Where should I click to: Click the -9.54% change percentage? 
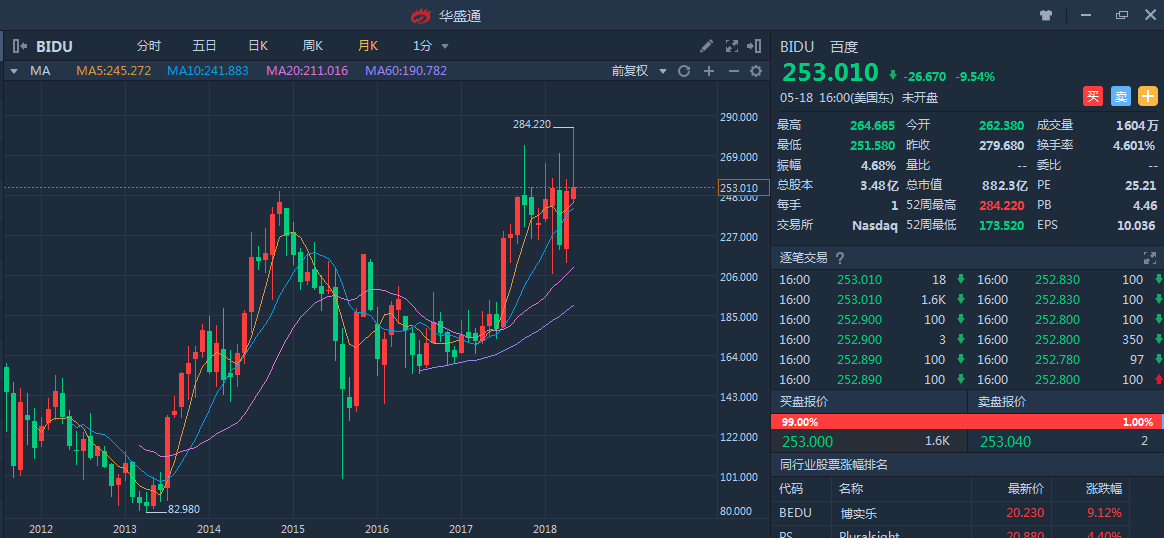pyautogui.click(x=975, y=76)
